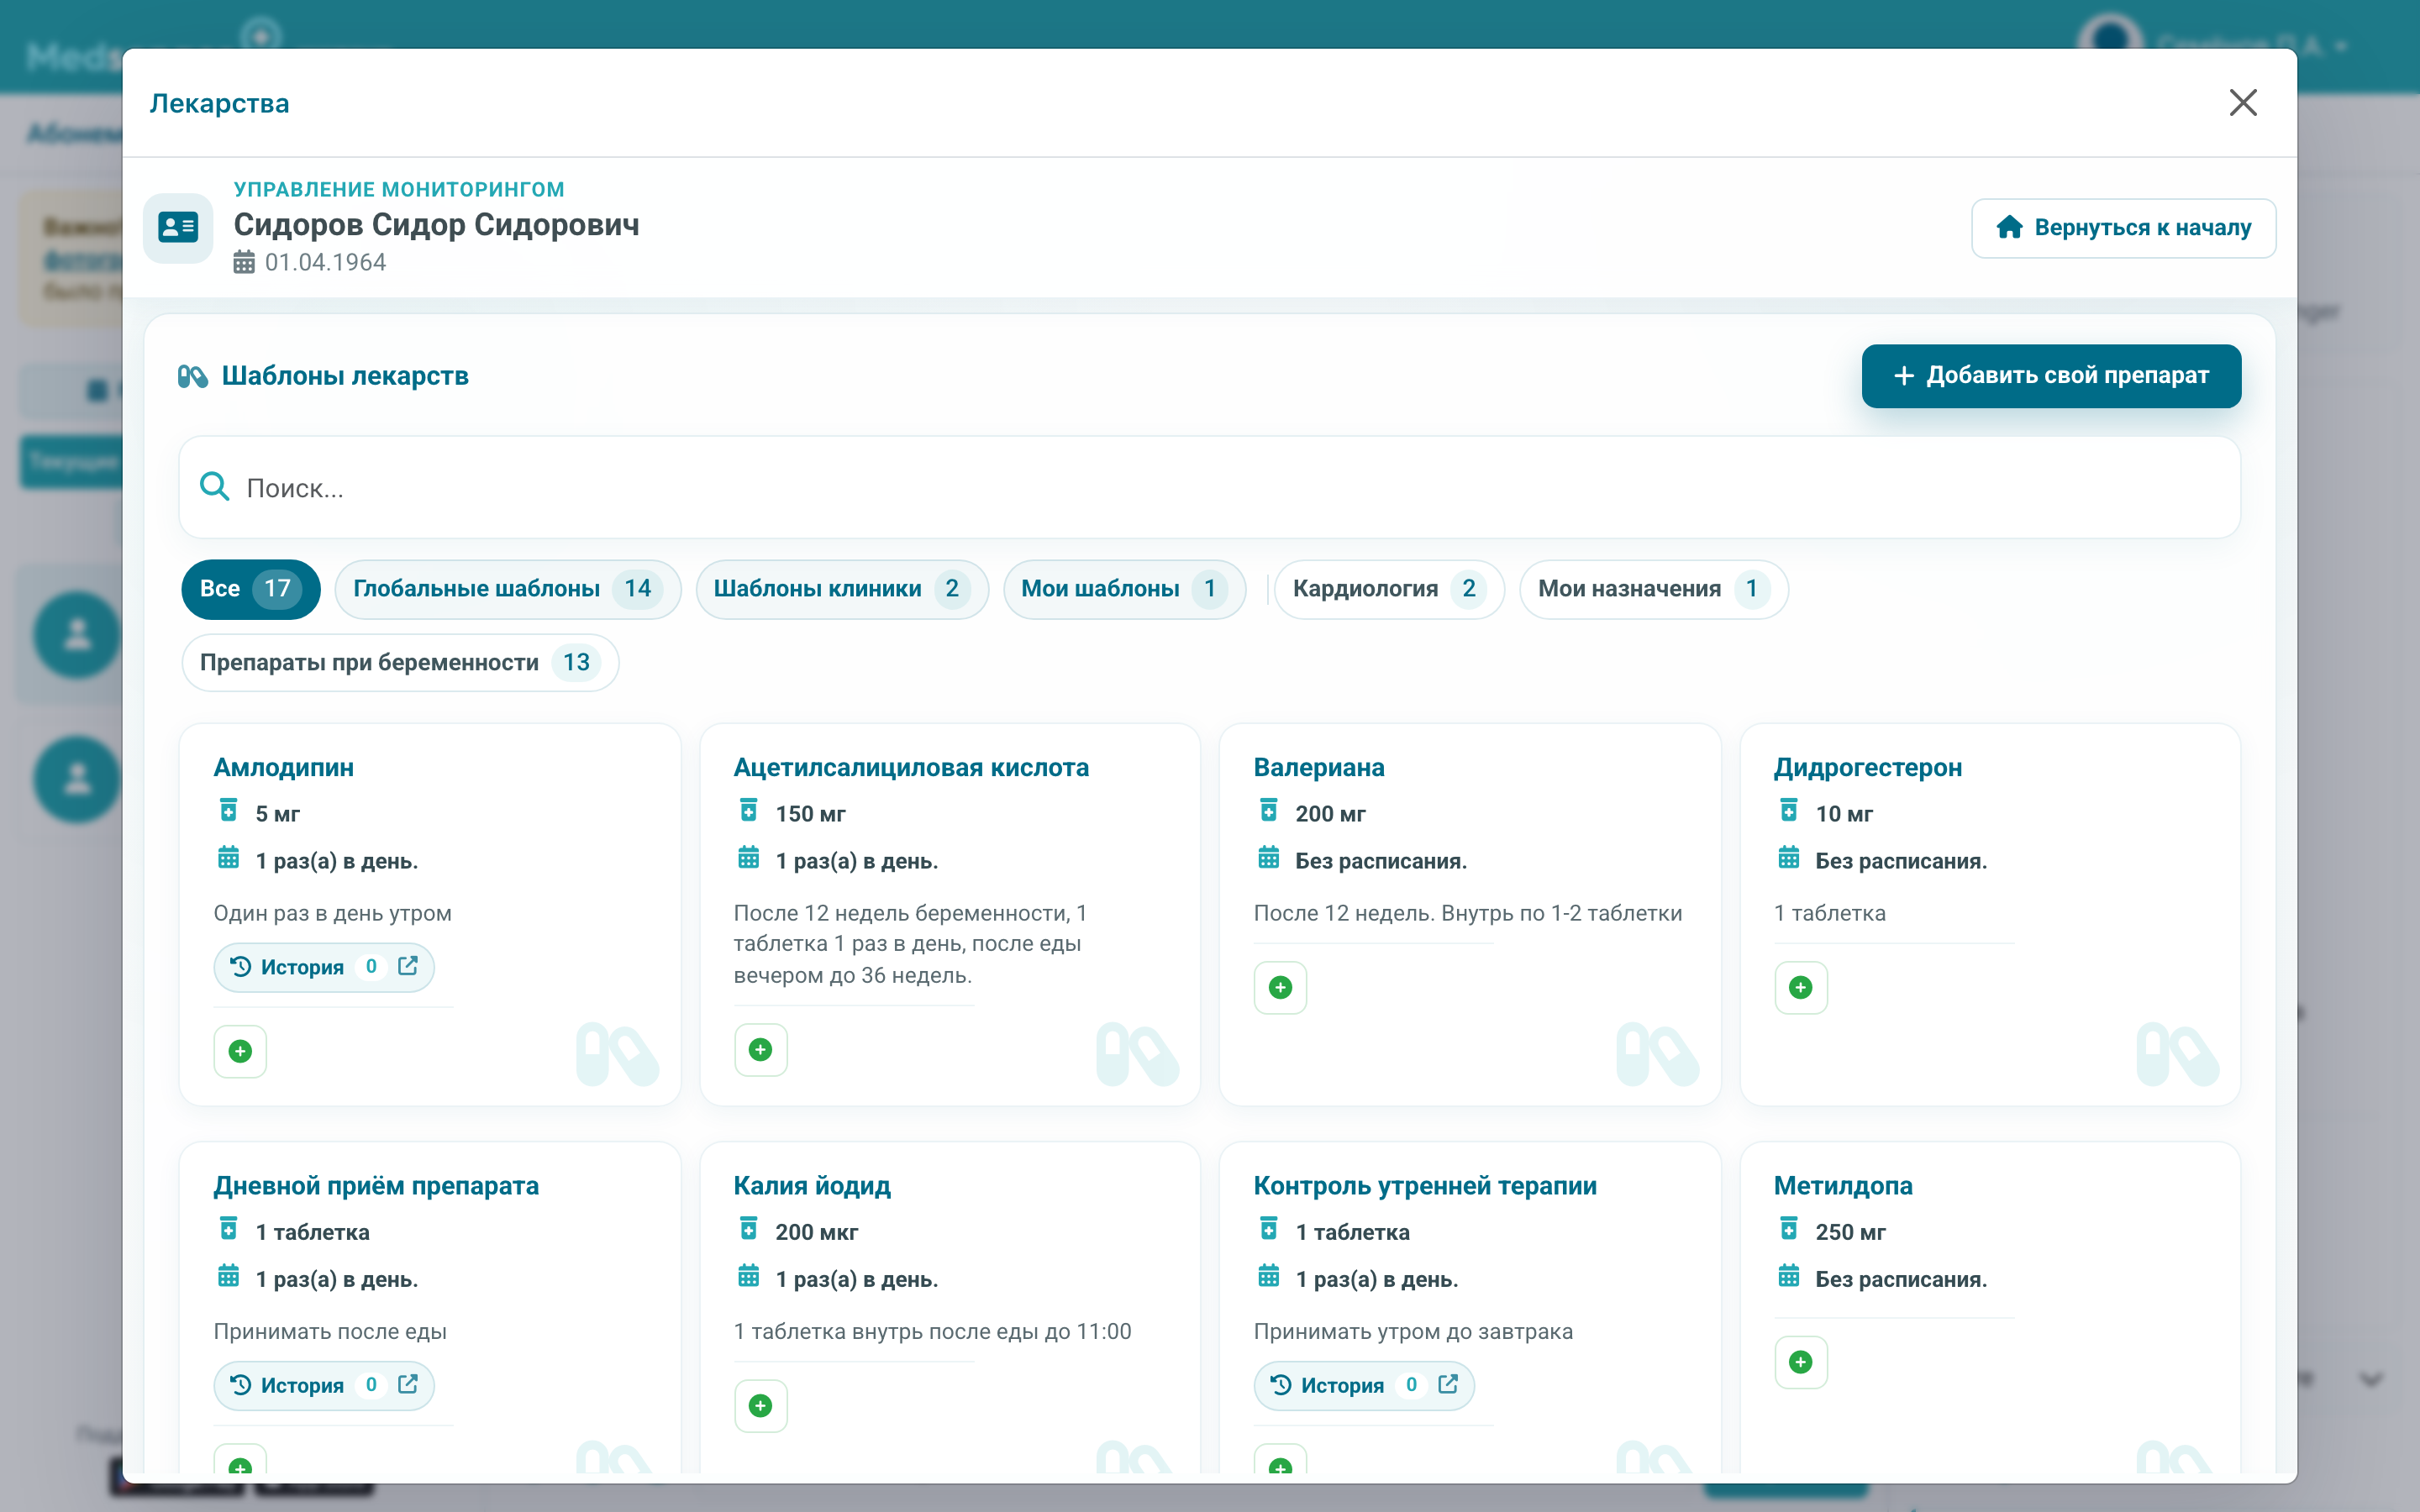Filter by Шаблоны клиники

[842, 589]
